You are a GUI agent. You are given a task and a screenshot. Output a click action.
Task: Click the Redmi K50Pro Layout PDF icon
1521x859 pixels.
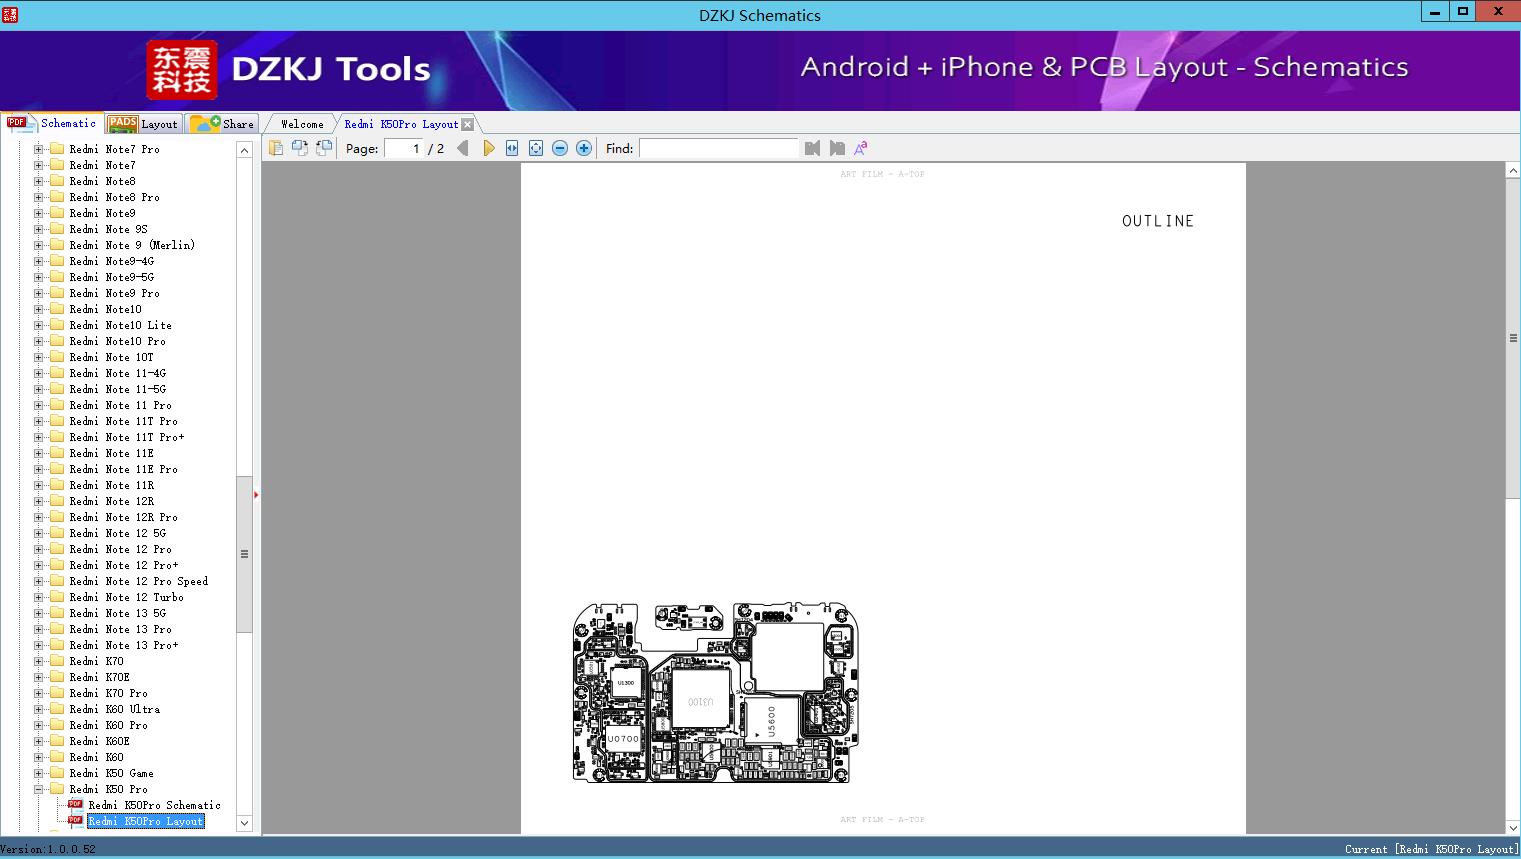click(75, 820)
